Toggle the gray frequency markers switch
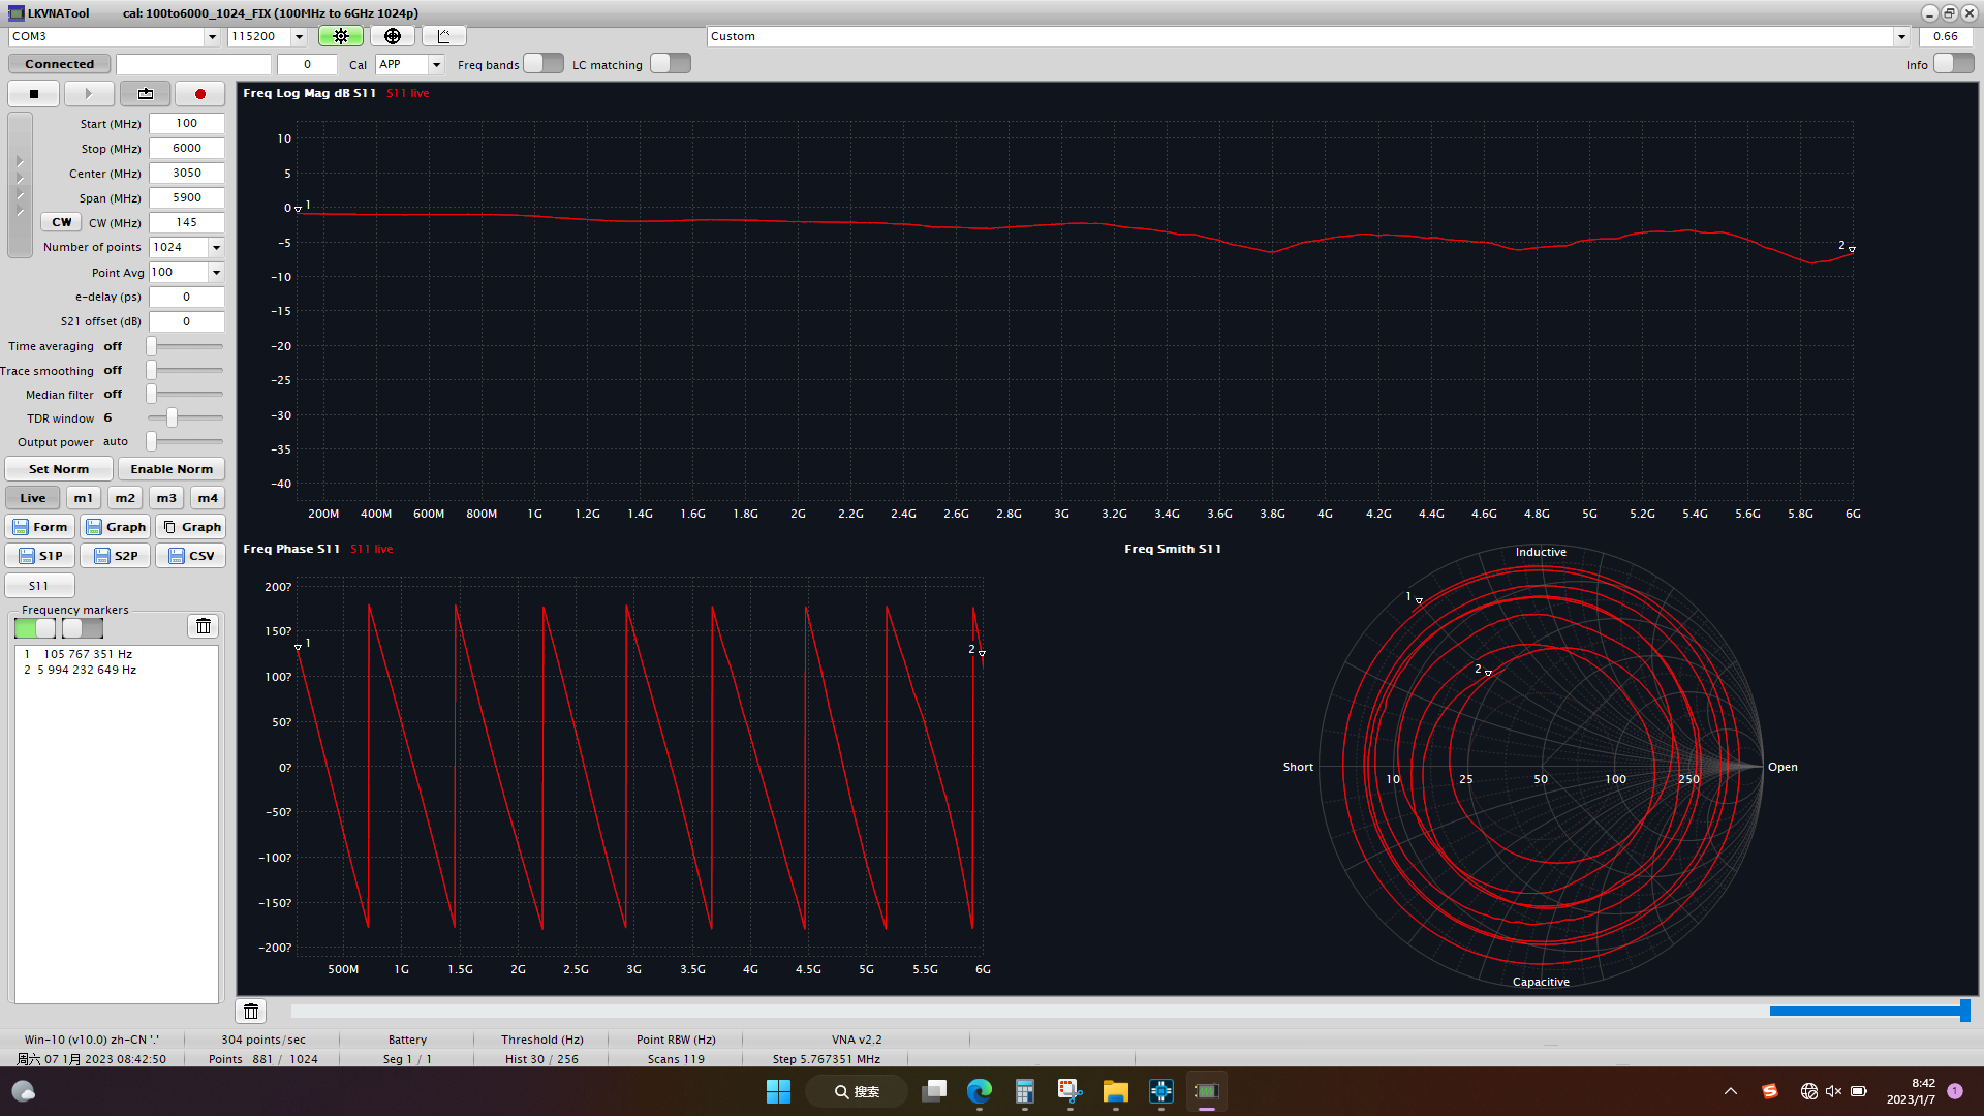Screen dimensions: 1985x1117 click(82, 629)
